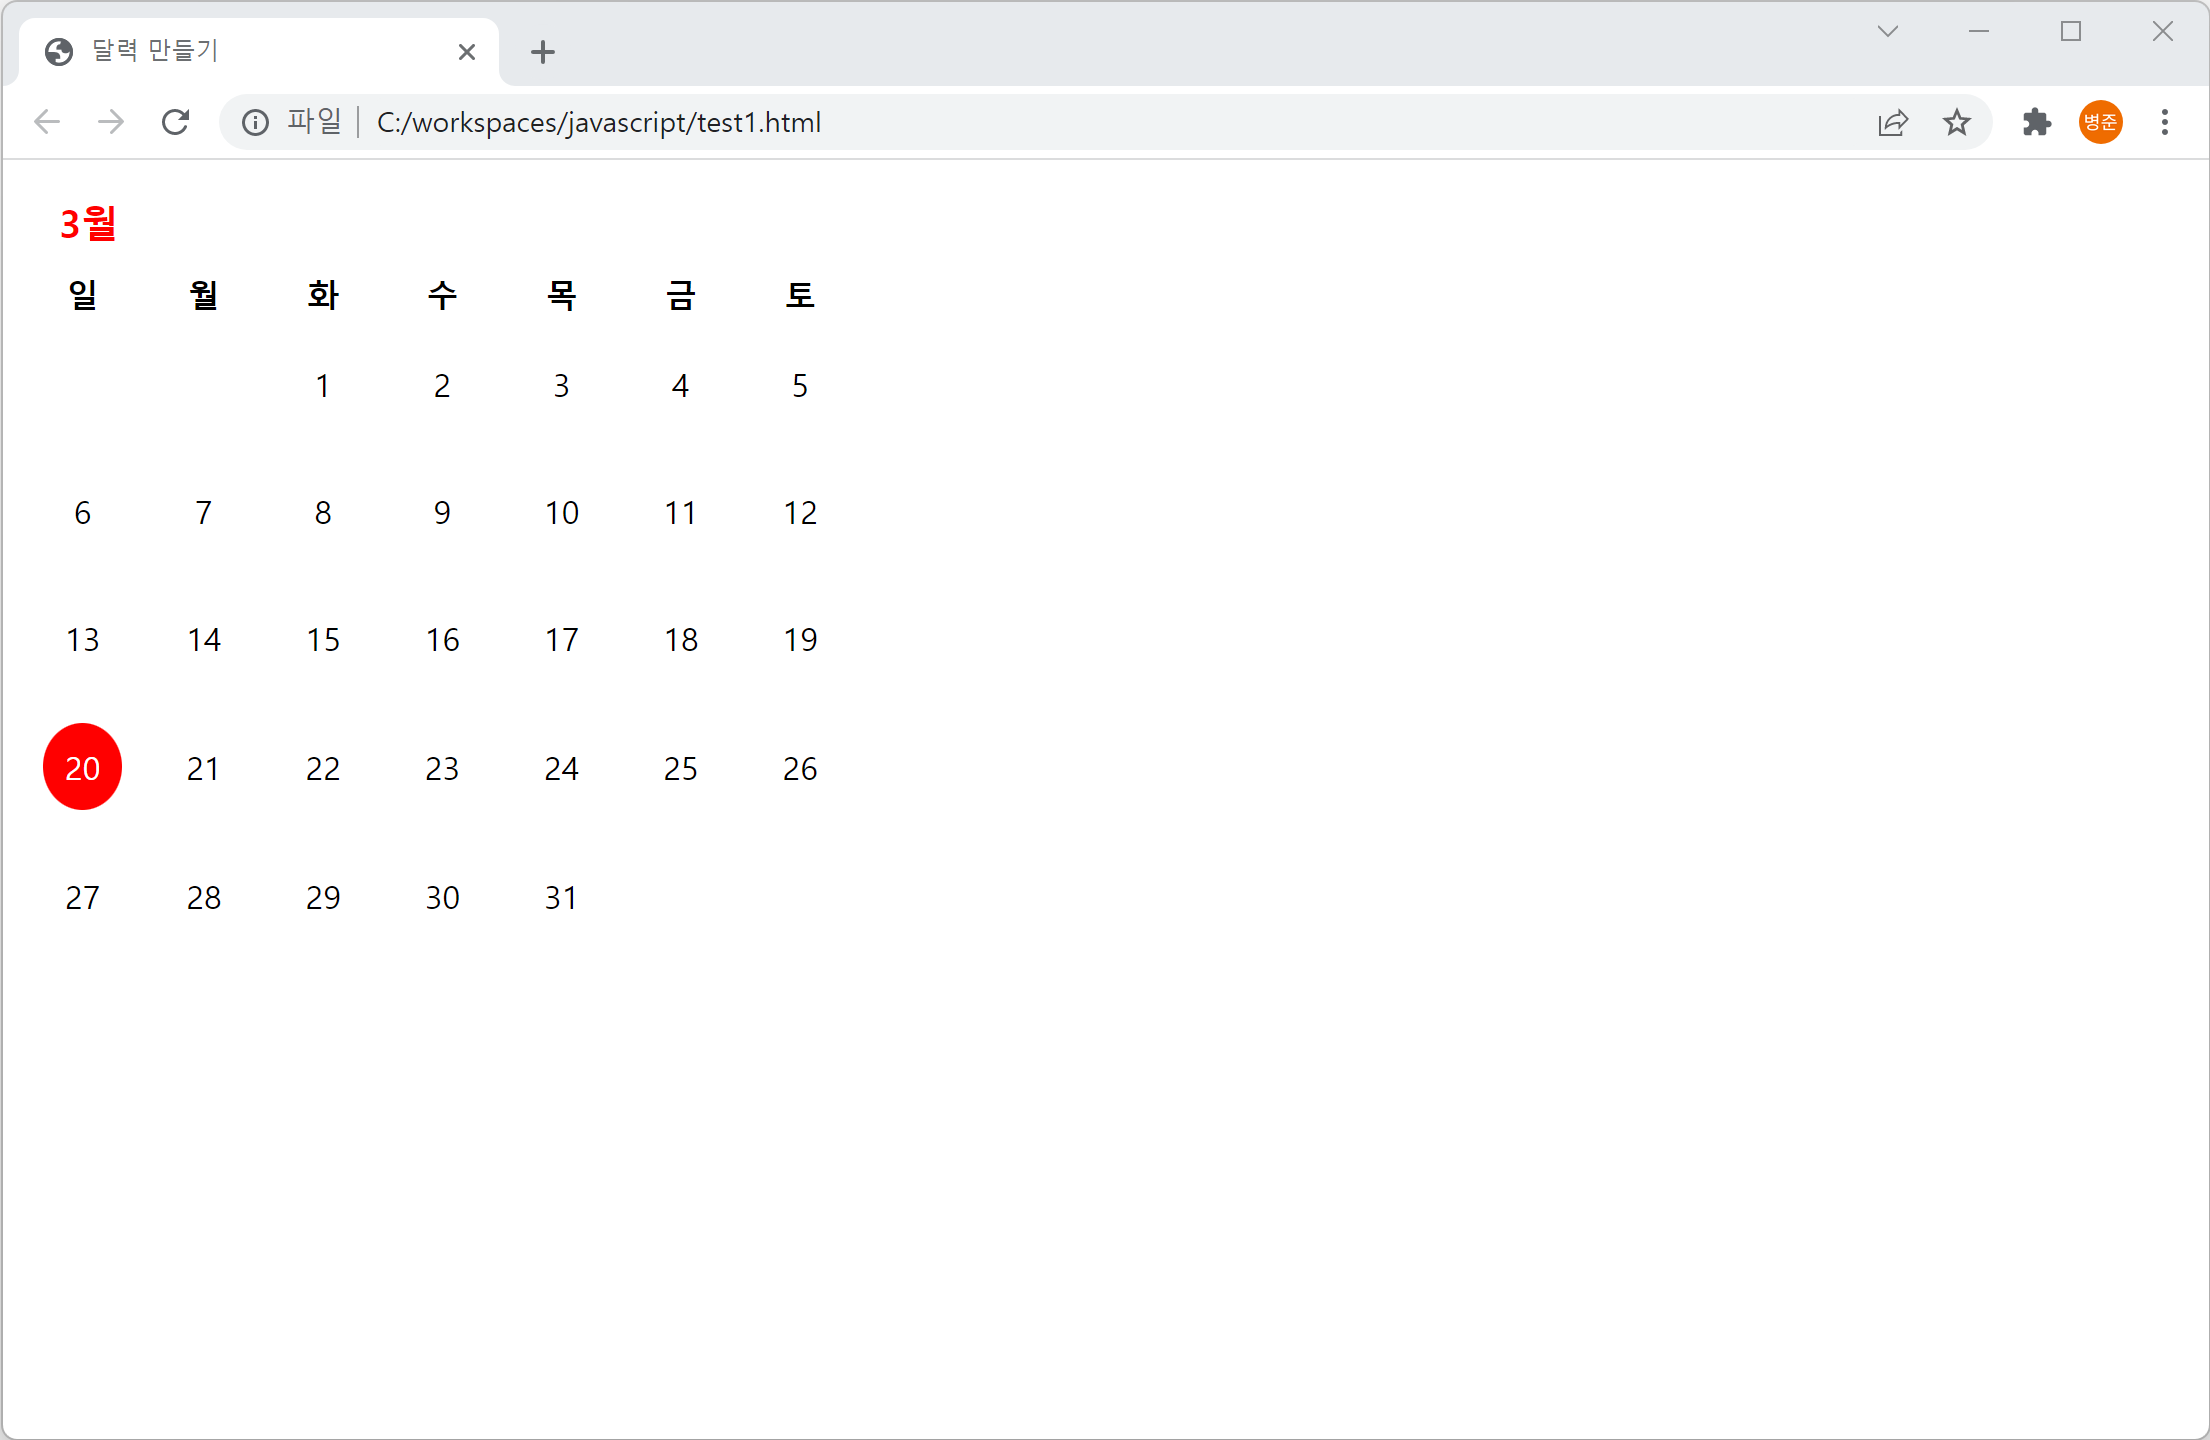The height and width of the screenshot is (1440, 2210).
Task: Click date 31 in the calendar
Action: 561,897
